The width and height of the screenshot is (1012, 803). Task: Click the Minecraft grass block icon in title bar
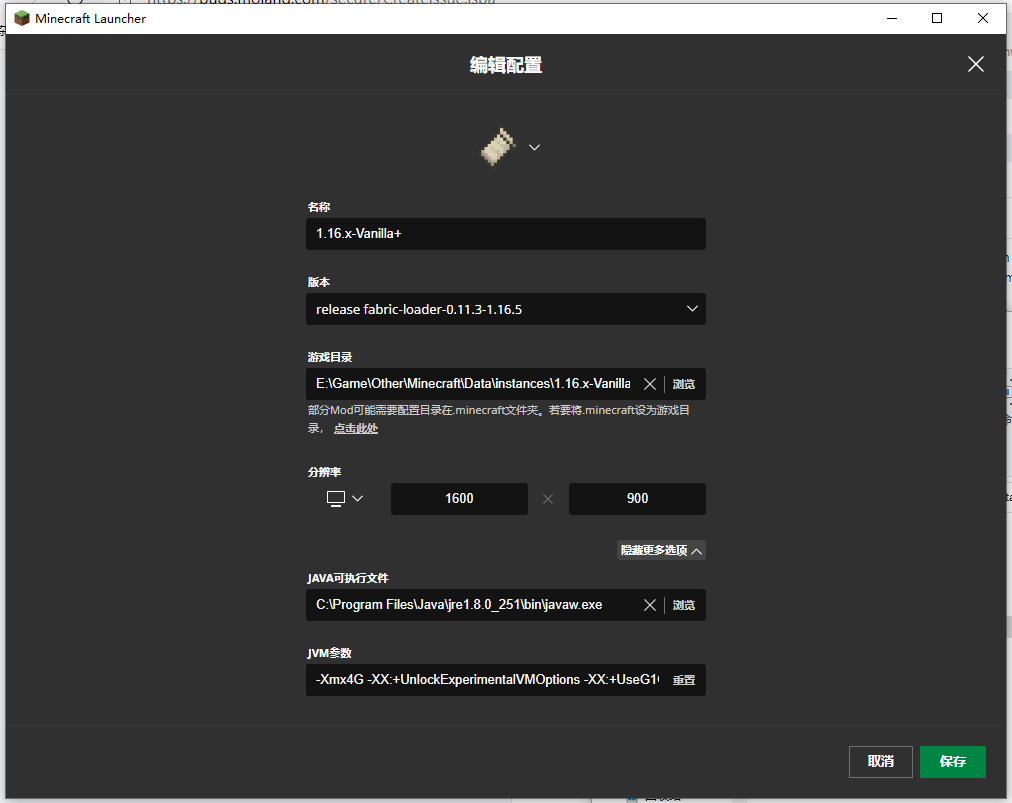(21, 17)
